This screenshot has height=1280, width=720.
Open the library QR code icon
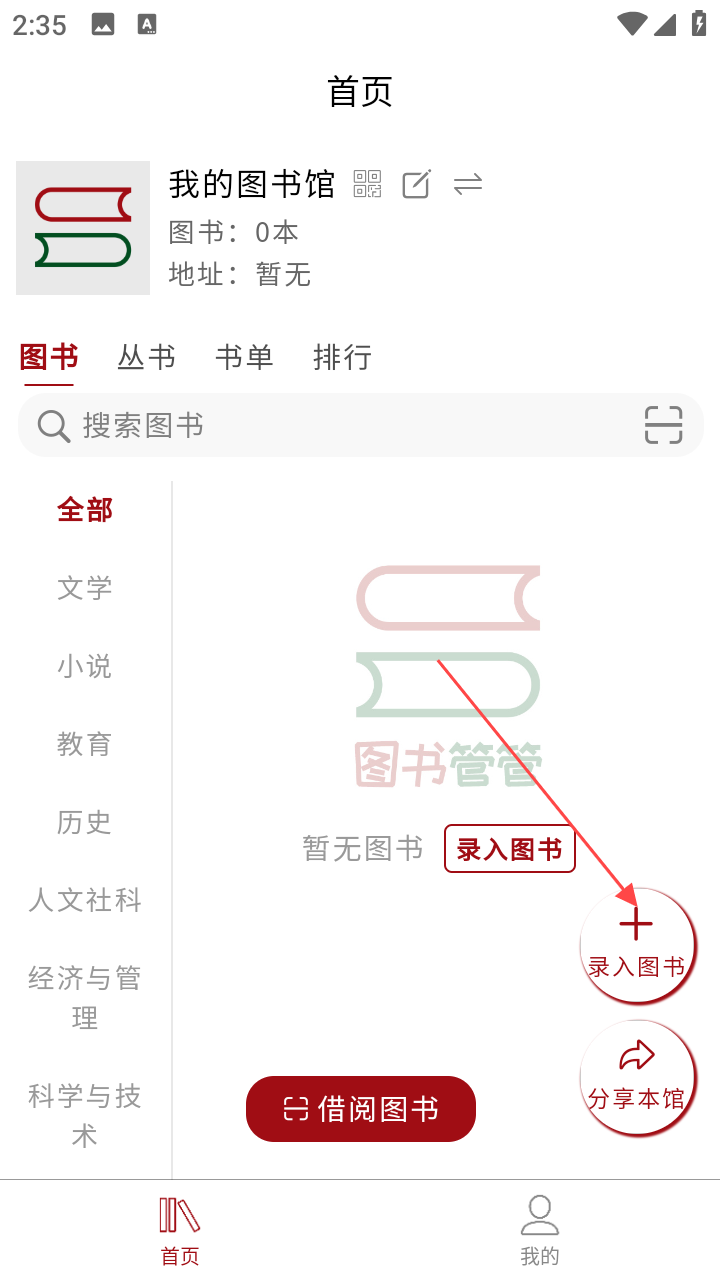368,184
